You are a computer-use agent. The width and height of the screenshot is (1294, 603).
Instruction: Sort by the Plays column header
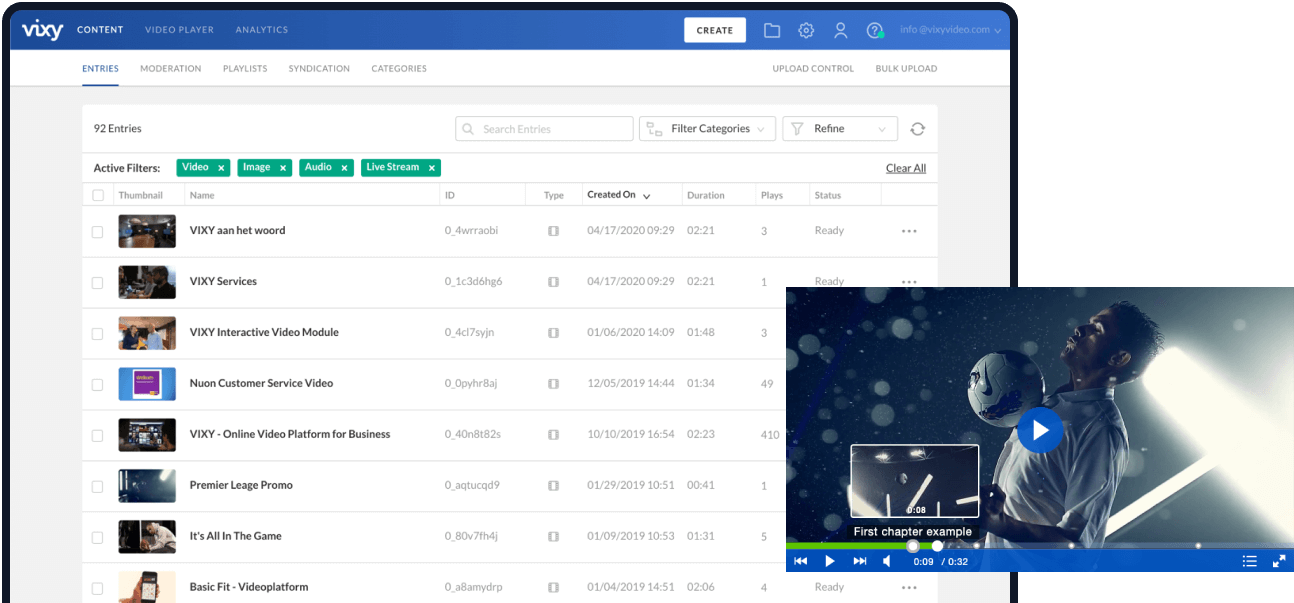tap(771, 196)
